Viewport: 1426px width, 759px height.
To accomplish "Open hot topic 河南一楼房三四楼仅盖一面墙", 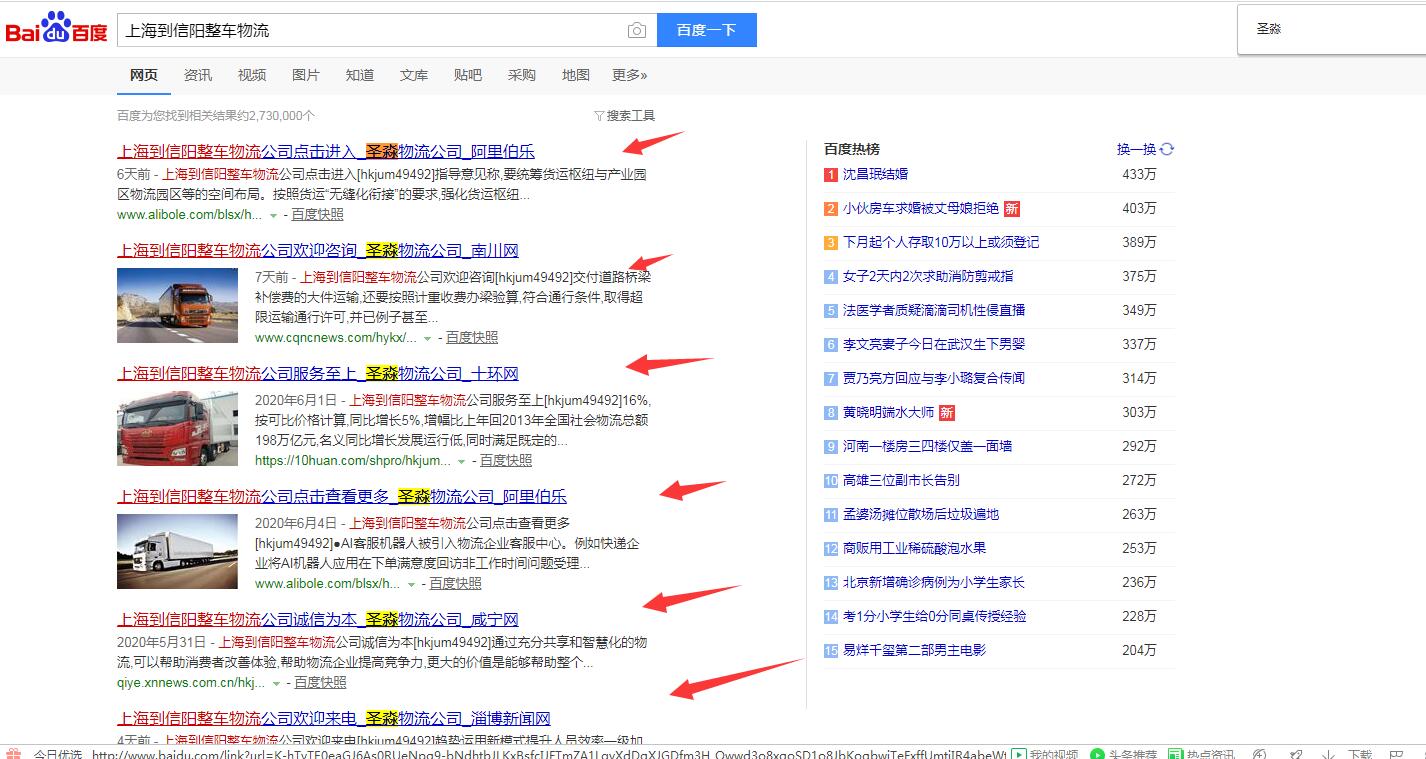I will [x=927, y=446].
